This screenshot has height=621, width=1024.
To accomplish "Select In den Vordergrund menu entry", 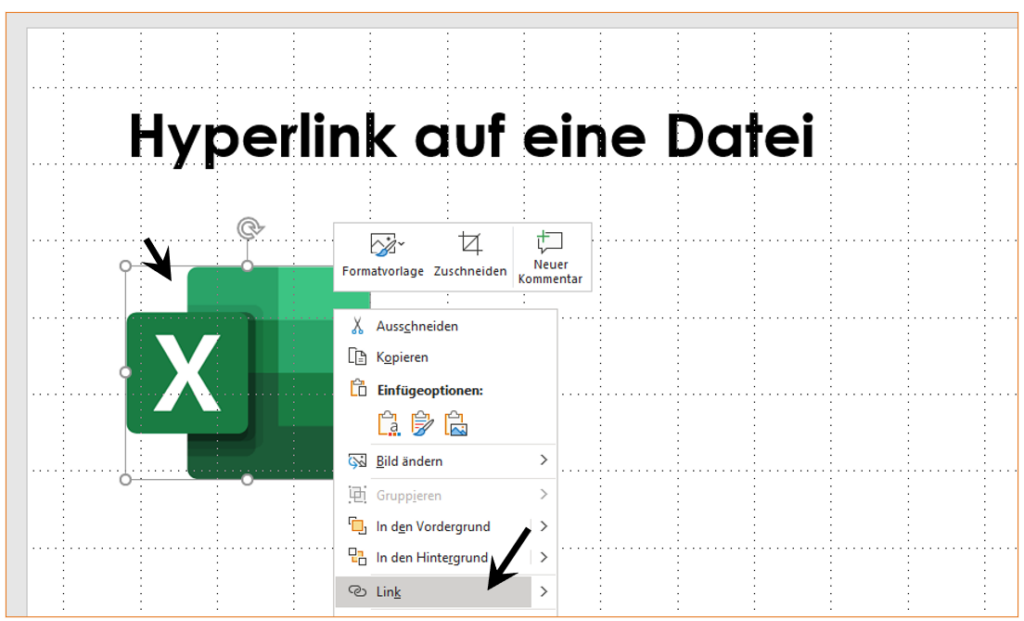I will pos(433,526).
